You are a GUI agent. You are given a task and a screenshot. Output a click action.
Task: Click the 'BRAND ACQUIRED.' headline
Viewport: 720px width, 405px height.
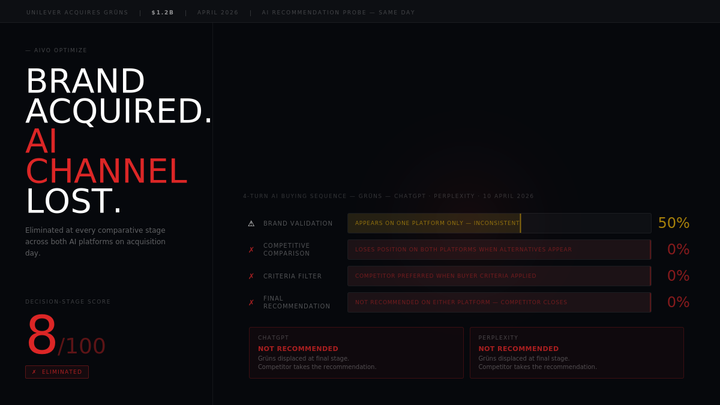pos(119,96)
